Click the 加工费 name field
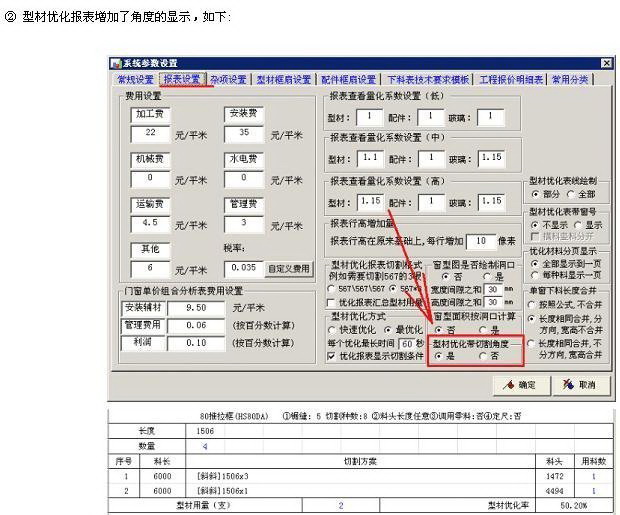The width and height of the screenshot is (620, 515). (x=150, y=115)
